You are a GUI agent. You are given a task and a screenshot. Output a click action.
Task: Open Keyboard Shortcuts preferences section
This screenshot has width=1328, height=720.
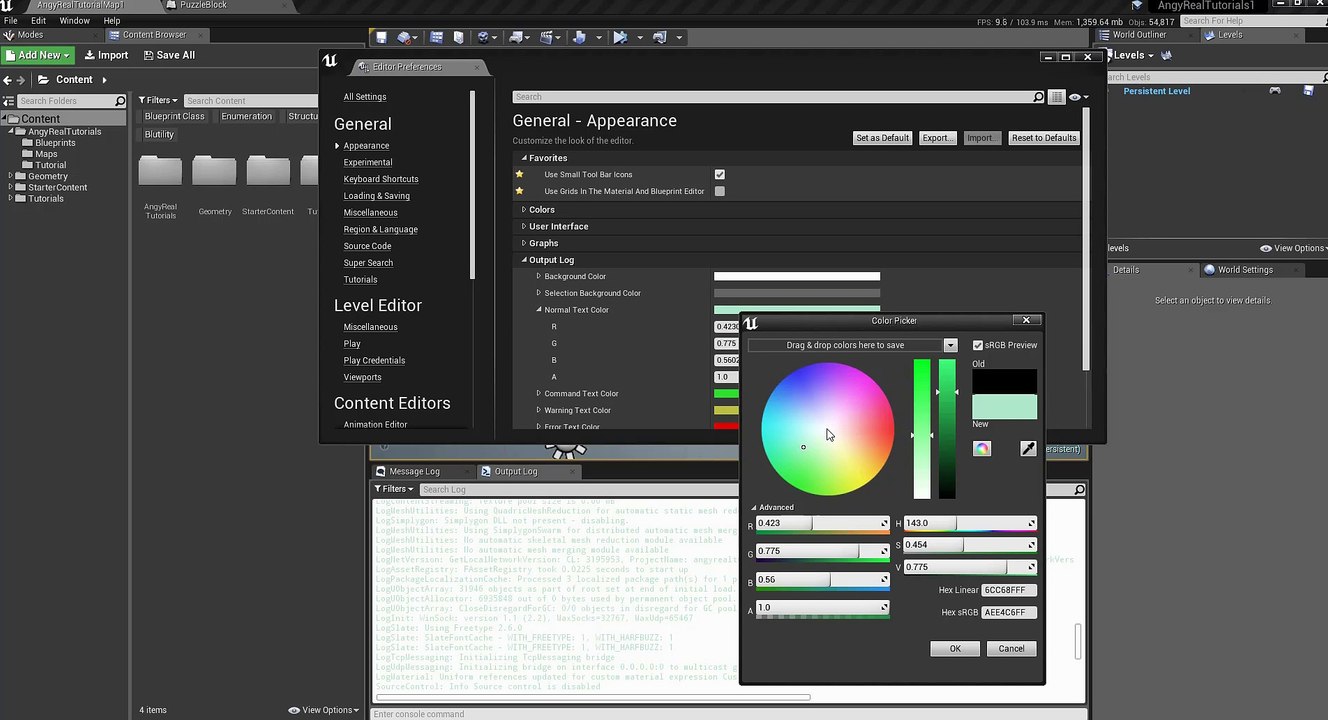[x=381, y=179]
